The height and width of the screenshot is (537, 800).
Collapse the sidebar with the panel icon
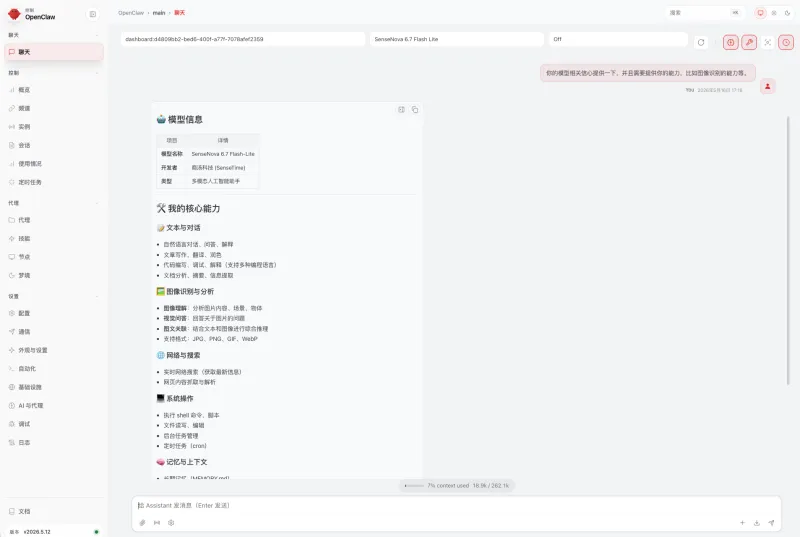point(93,14)
